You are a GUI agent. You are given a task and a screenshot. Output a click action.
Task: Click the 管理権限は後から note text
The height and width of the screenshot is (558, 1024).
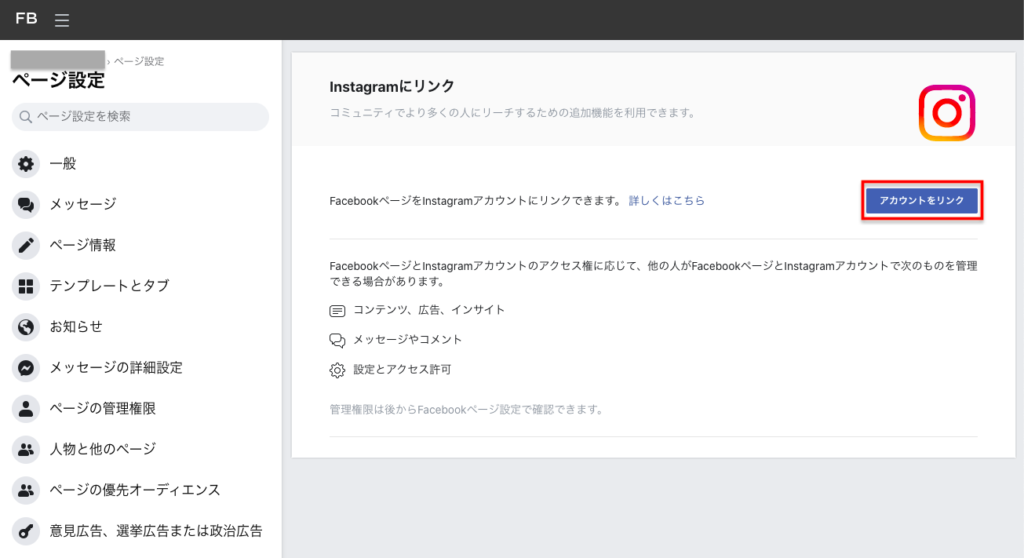(x=467, y=410)
